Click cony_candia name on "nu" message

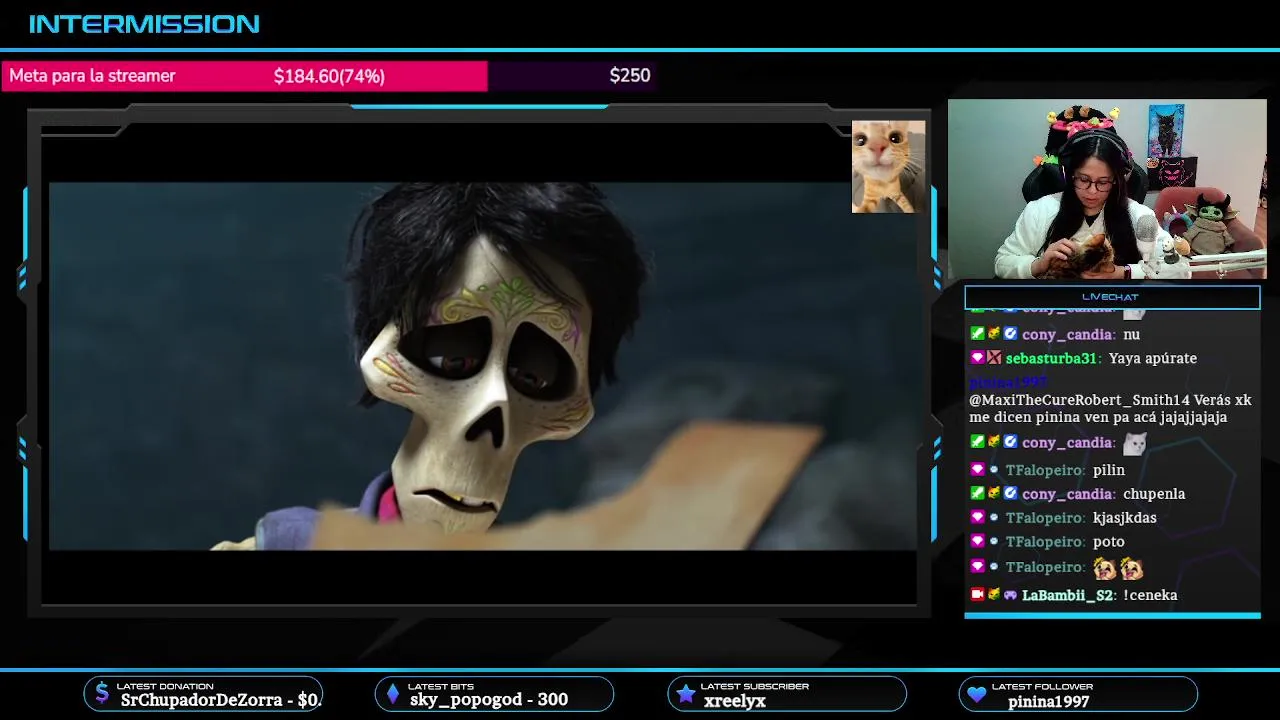[x=1067, y=334]
